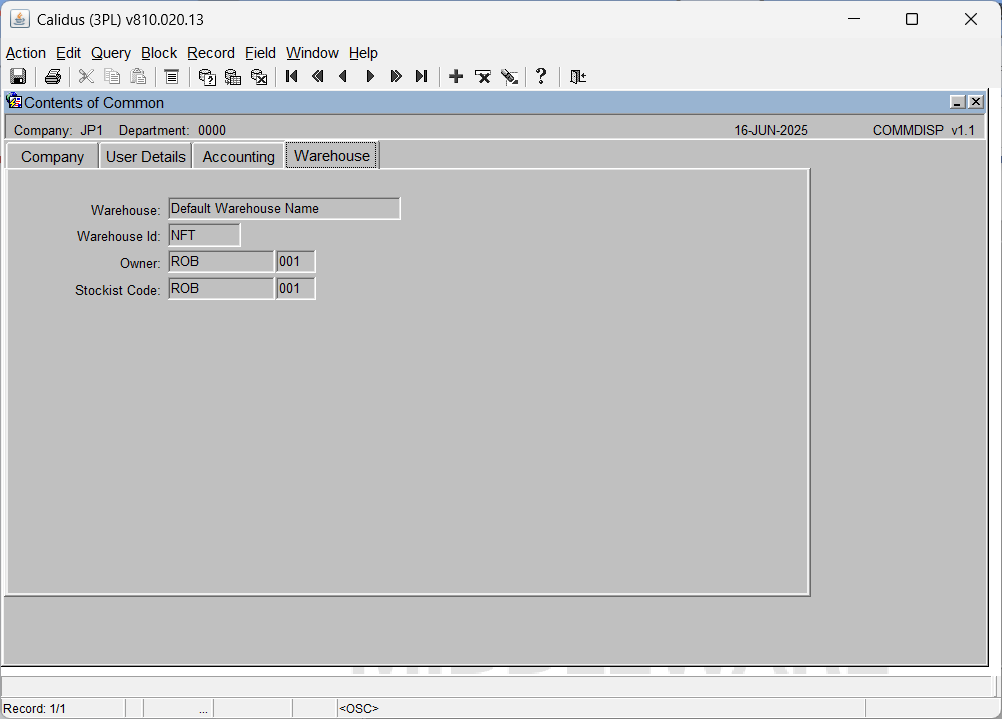Click the Clear Record eraser icon
Screen dimensions: 1002x719
pyautogui.click(x=509, y=77)
